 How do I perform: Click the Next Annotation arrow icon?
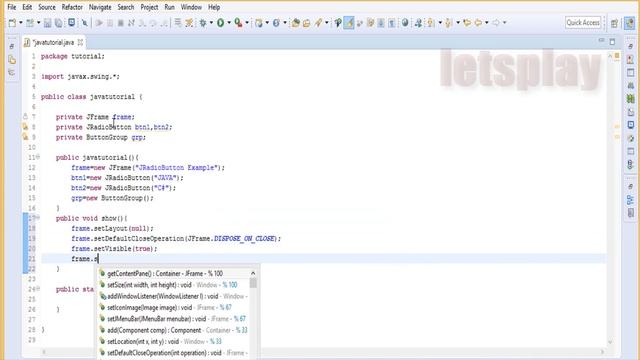point(430,23)
